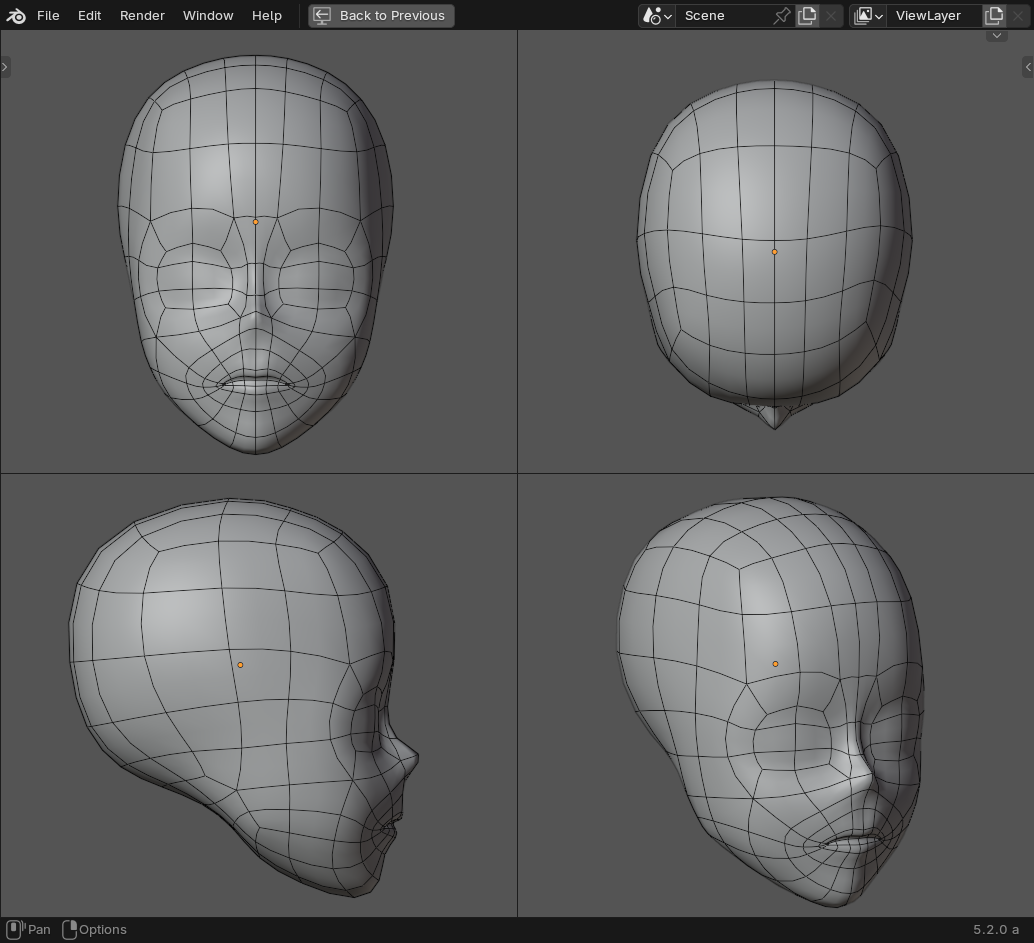This screenshot has width=1034, height=943.
Task: Expand the header chevron below ViewLayer
Action: pos(996,35)
